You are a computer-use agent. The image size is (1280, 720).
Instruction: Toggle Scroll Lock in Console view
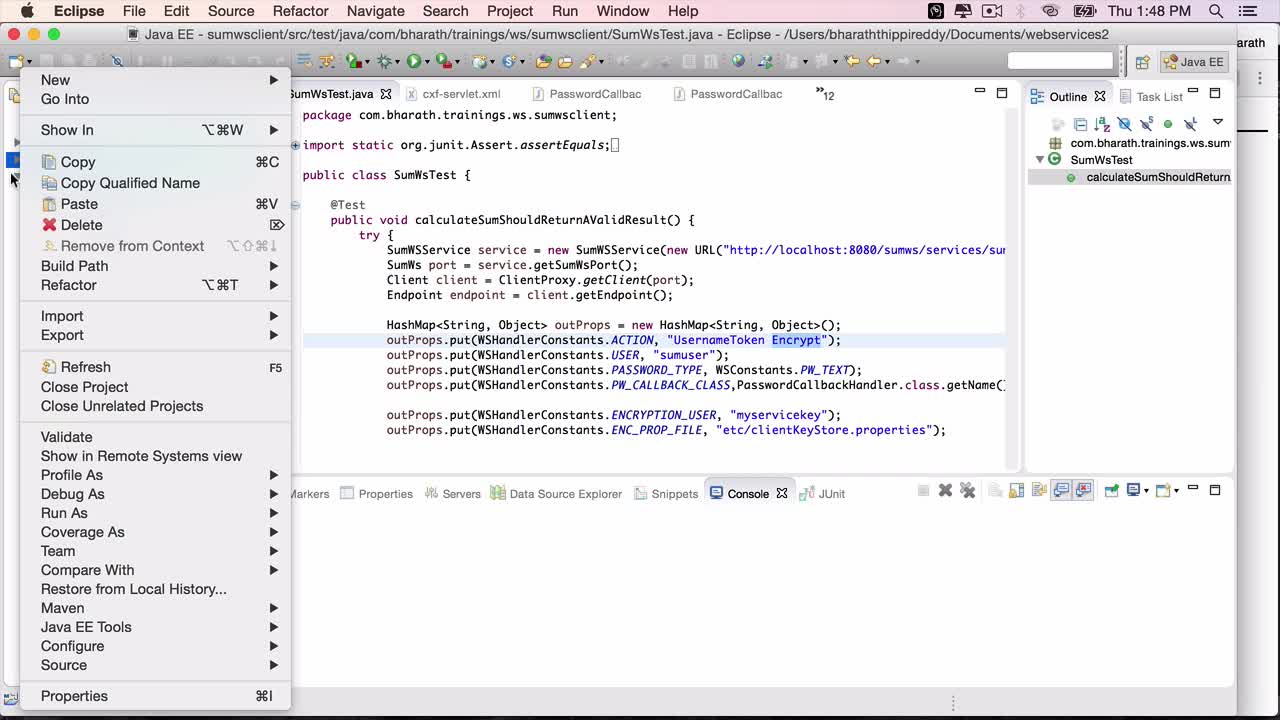pyautogui.click(x=1017, y=491)
